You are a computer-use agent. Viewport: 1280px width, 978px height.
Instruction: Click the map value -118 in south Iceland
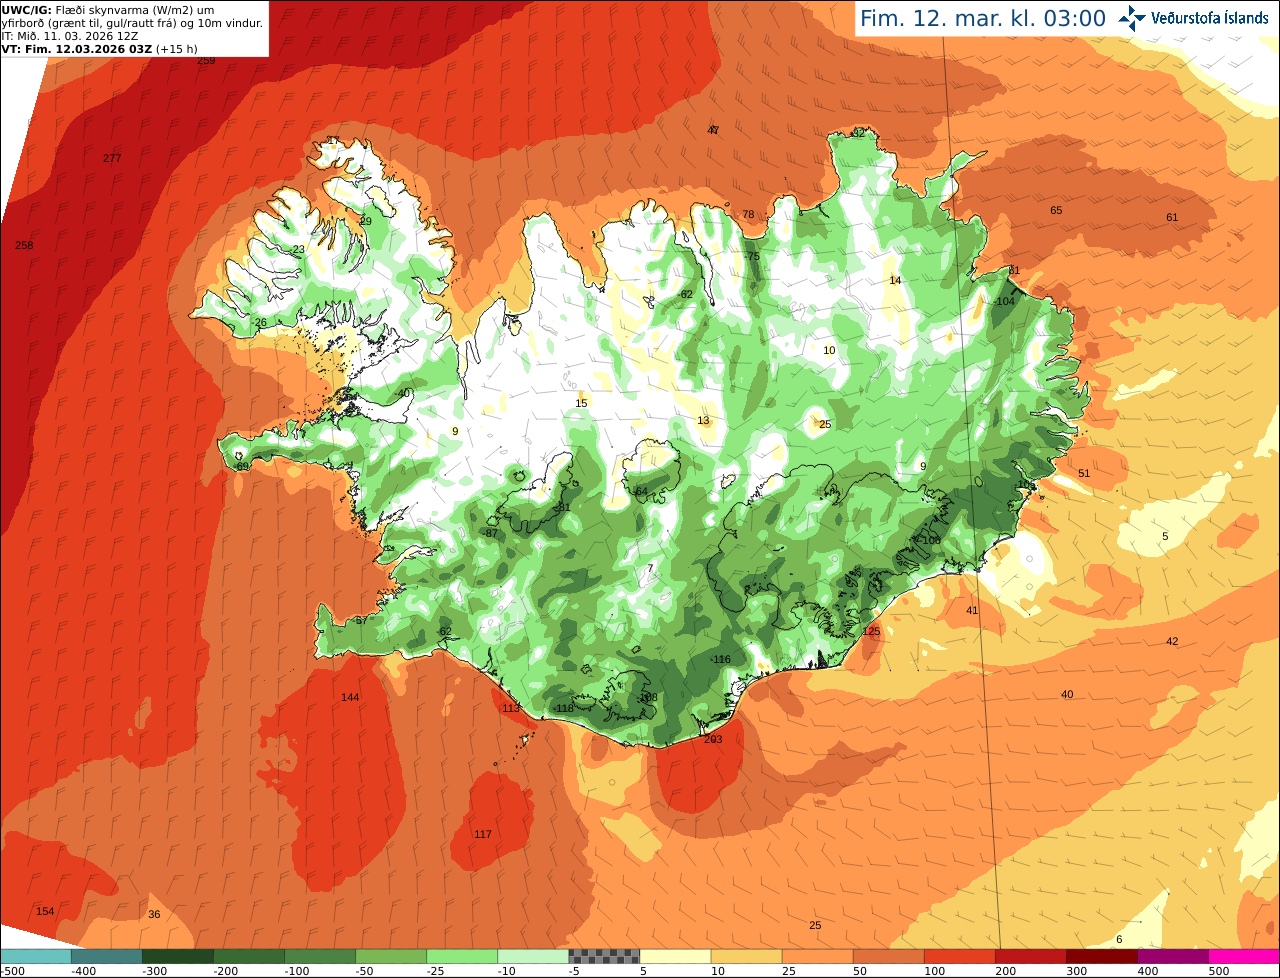click(563, 708)
